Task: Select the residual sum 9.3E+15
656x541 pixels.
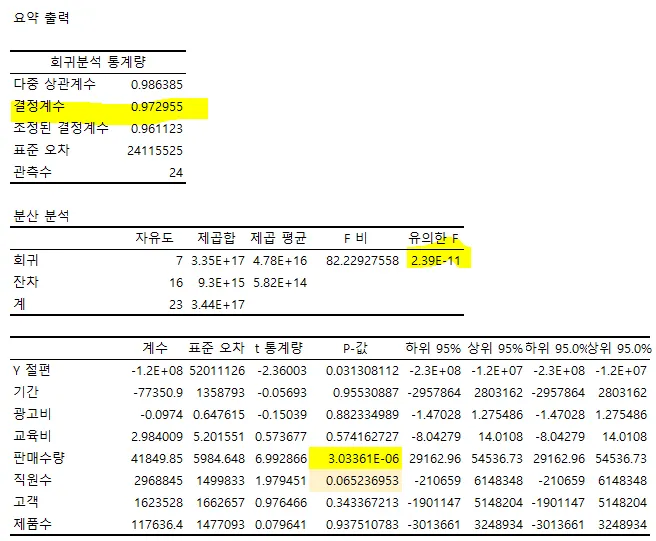Action: tap(221, 283)
